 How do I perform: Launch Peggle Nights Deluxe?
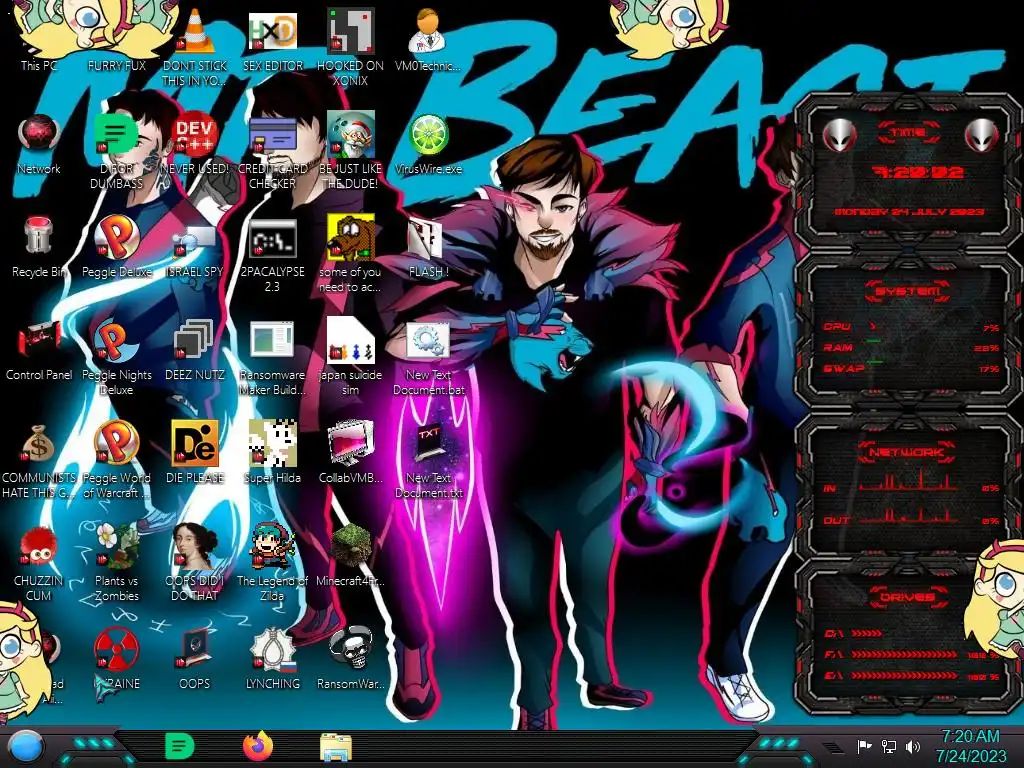click(116, 340)
